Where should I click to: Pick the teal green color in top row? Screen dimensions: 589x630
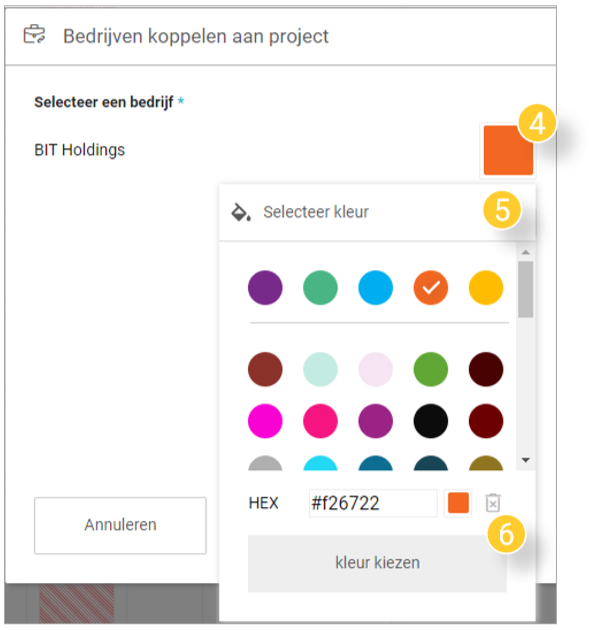tap(320, 288)
